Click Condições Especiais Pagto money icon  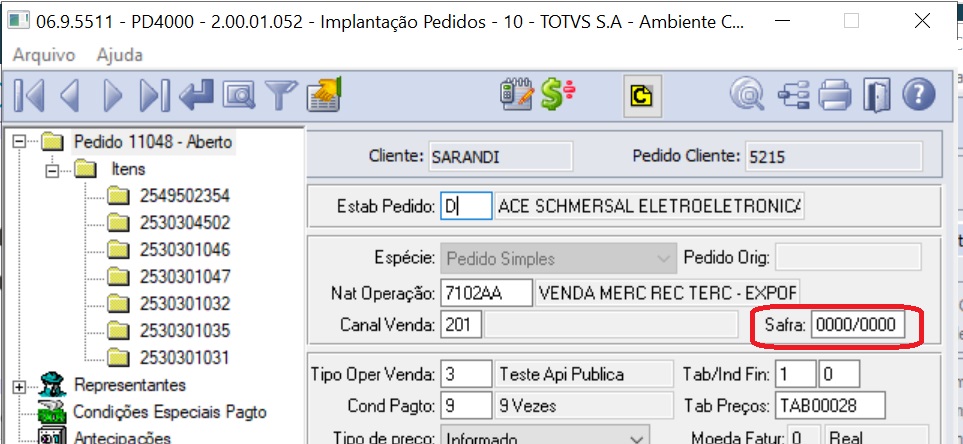(x=52, y=411)
